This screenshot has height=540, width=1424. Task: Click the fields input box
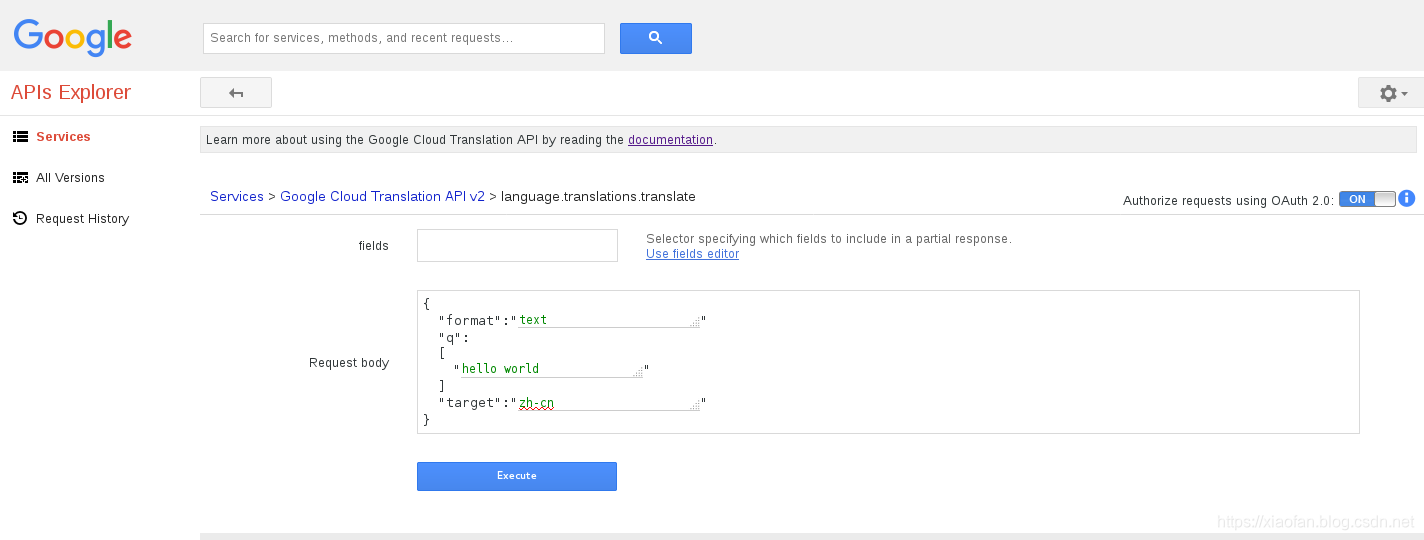click(x=517, y=246)
